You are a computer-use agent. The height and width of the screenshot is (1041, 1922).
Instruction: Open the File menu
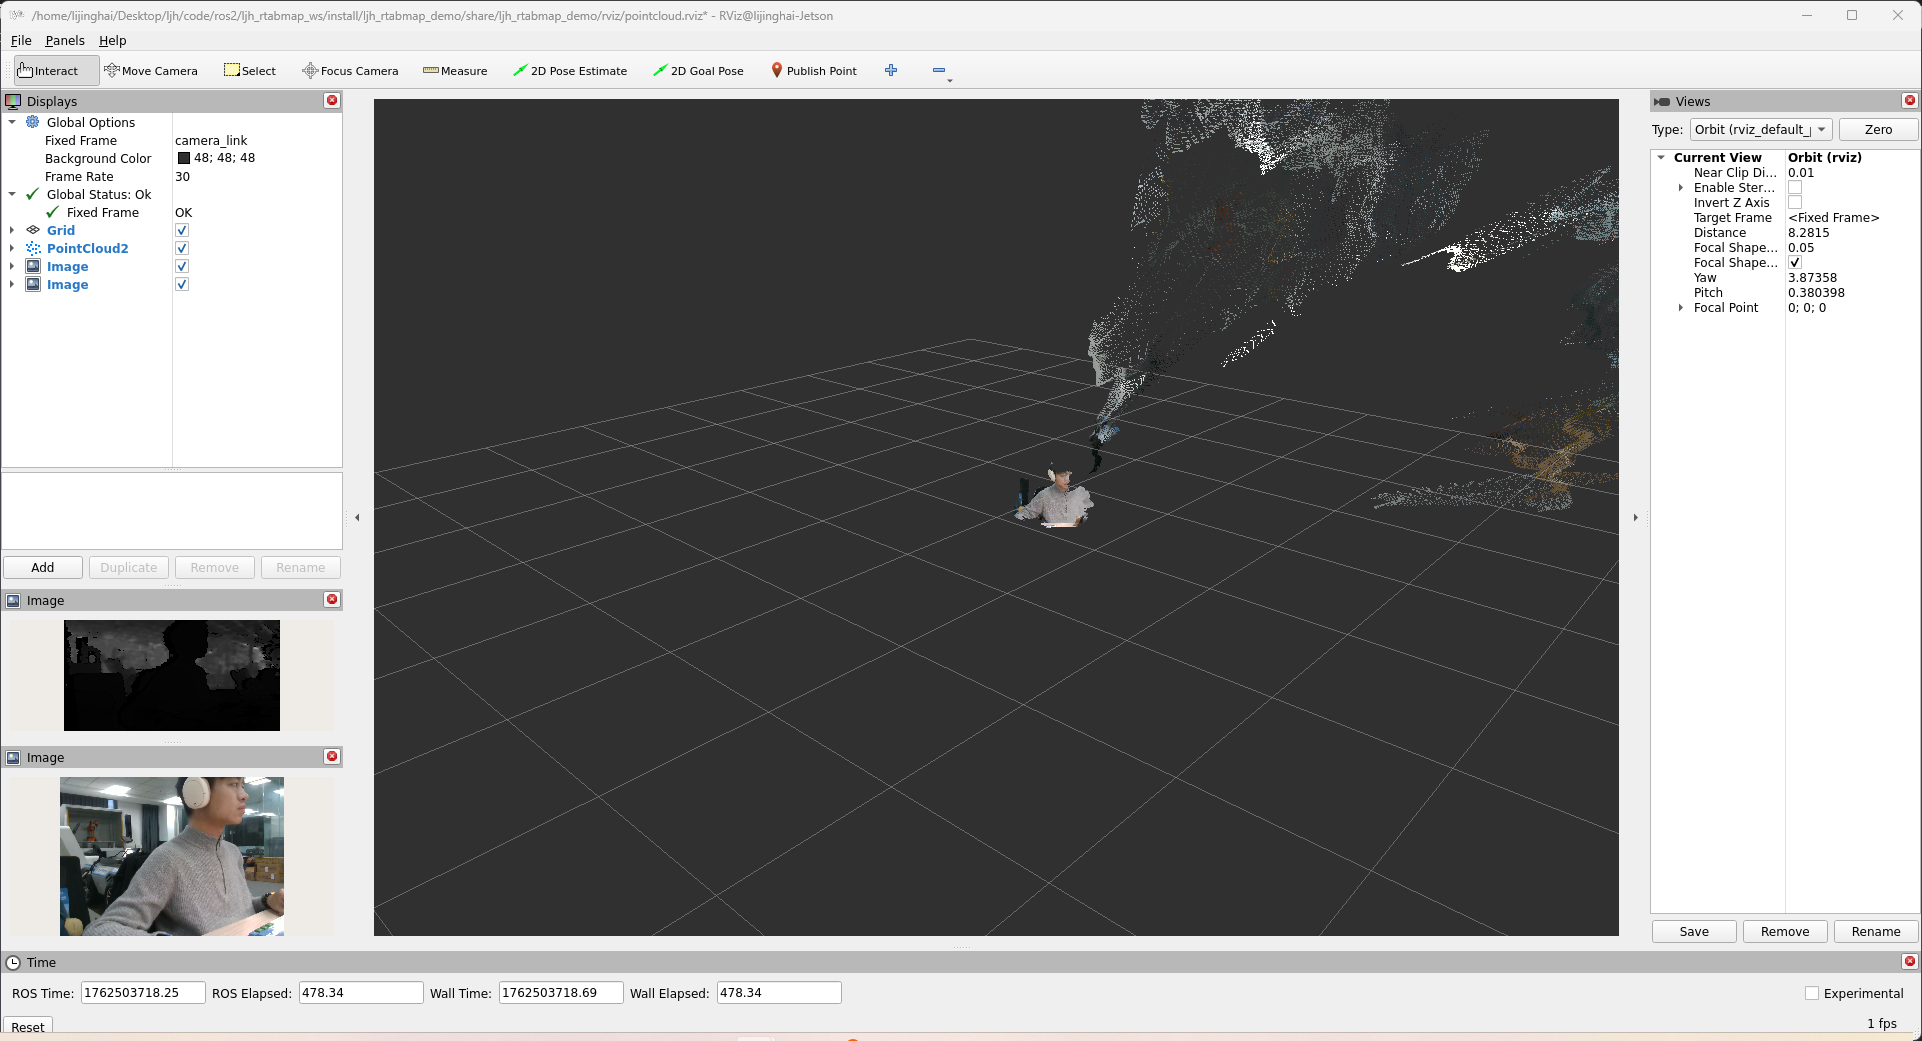(21, 40)
